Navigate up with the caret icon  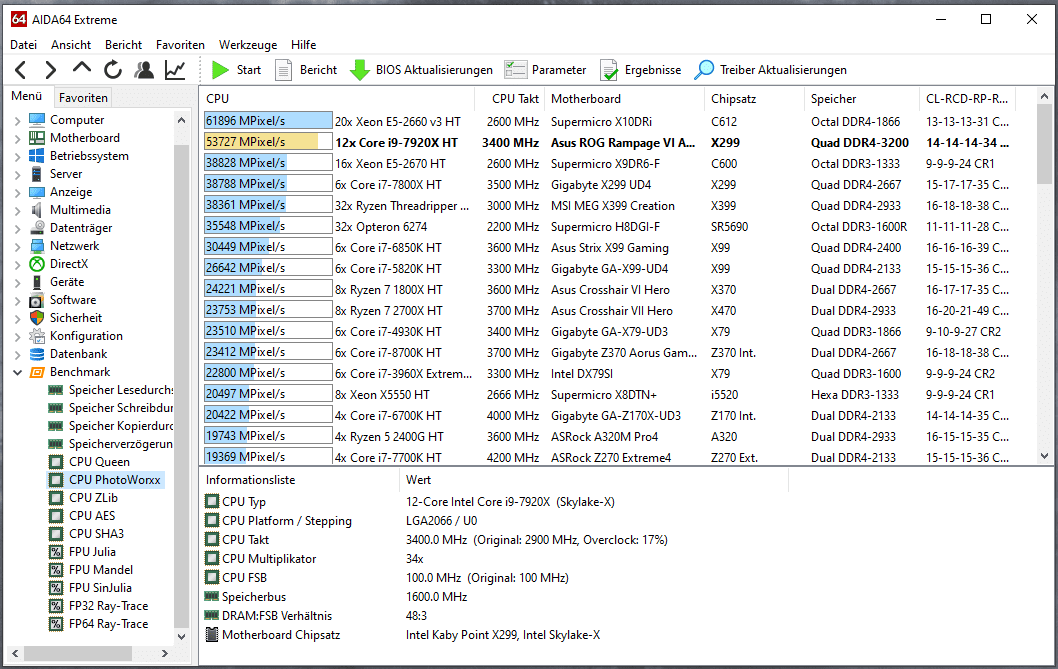(82, 68)
